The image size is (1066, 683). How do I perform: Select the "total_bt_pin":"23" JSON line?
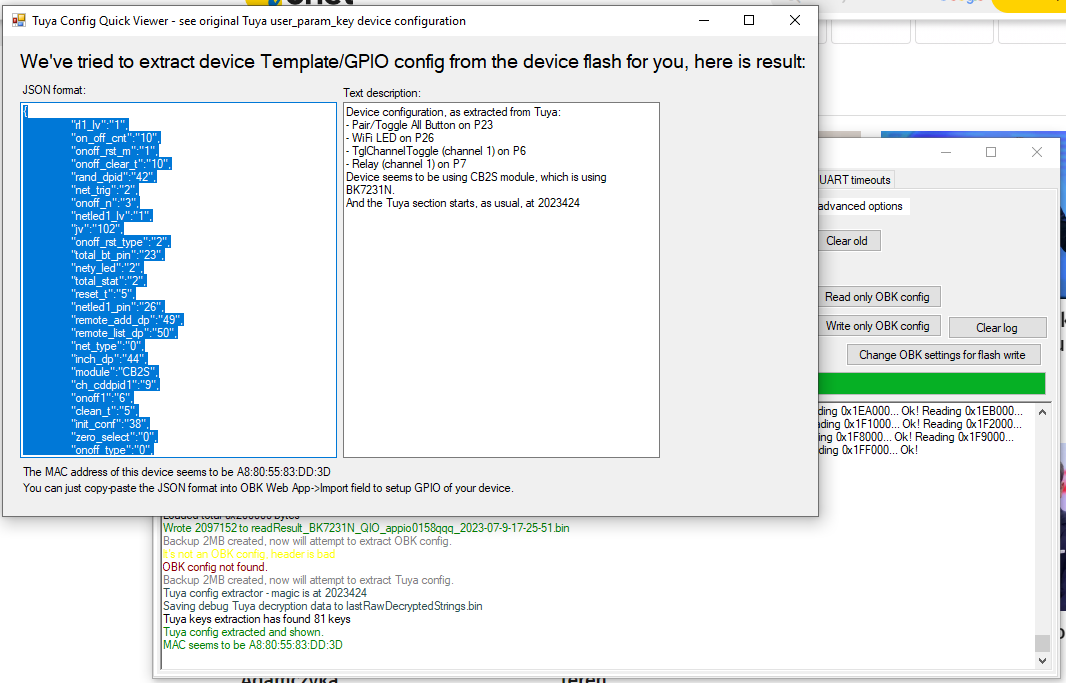118,255
